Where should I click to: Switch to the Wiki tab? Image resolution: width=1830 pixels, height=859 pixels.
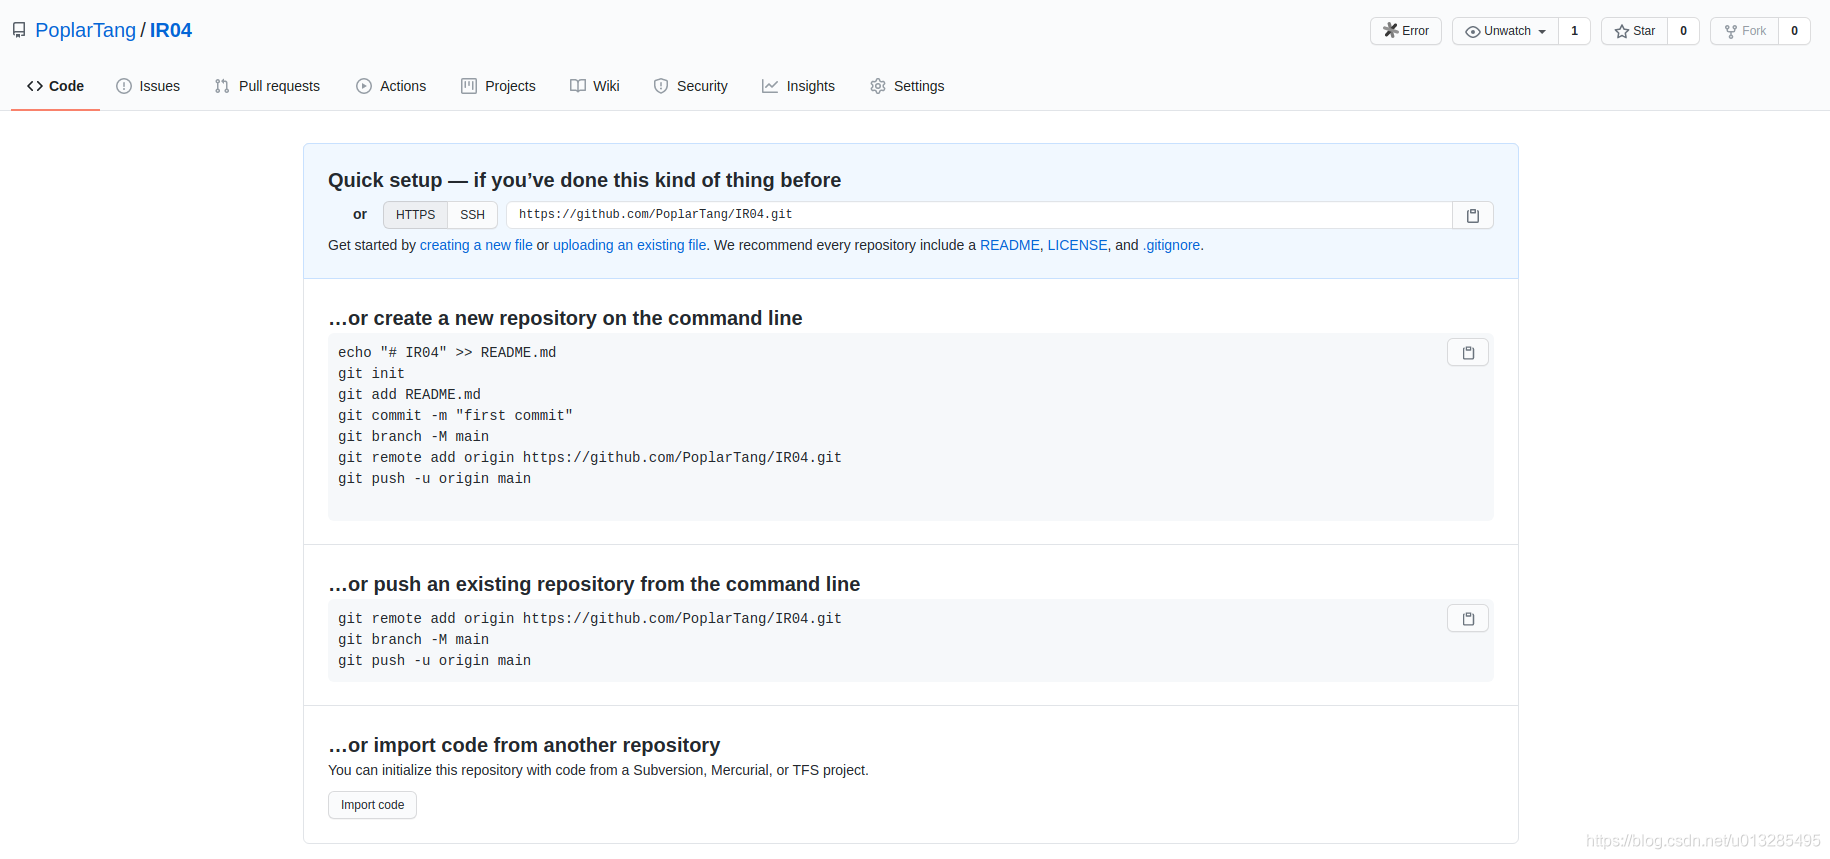[x=595, y=86]
